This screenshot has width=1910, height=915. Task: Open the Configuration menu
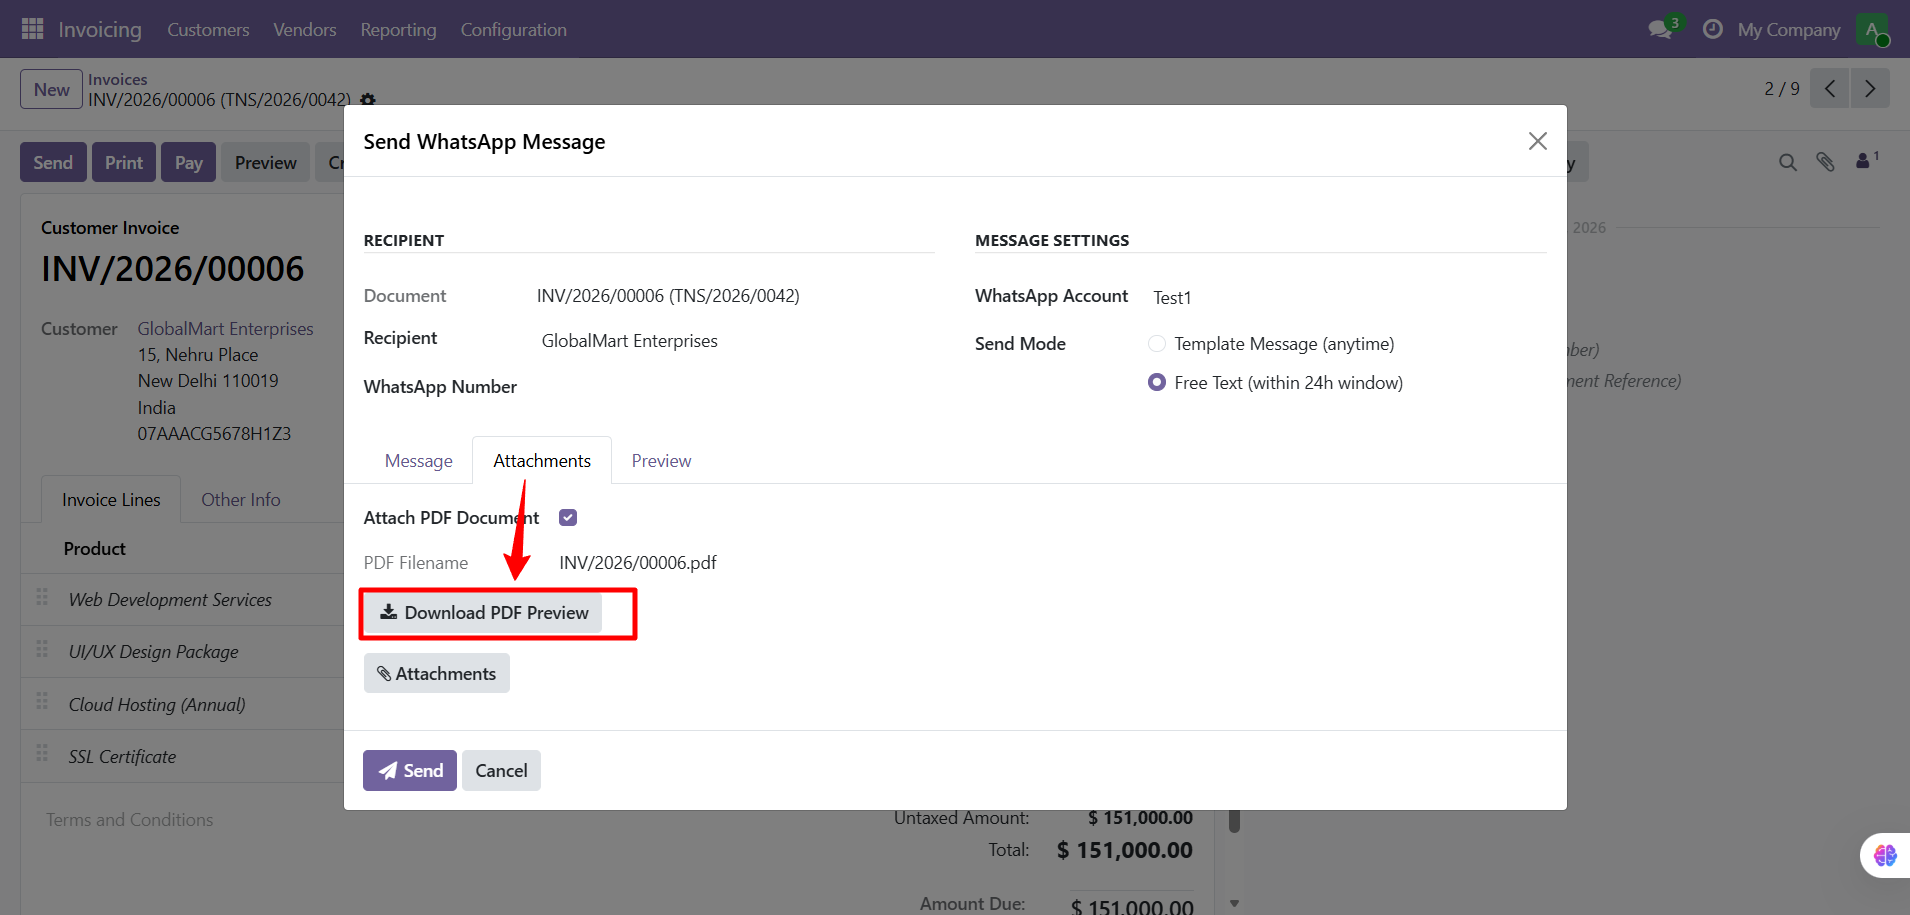click(513, 30)
